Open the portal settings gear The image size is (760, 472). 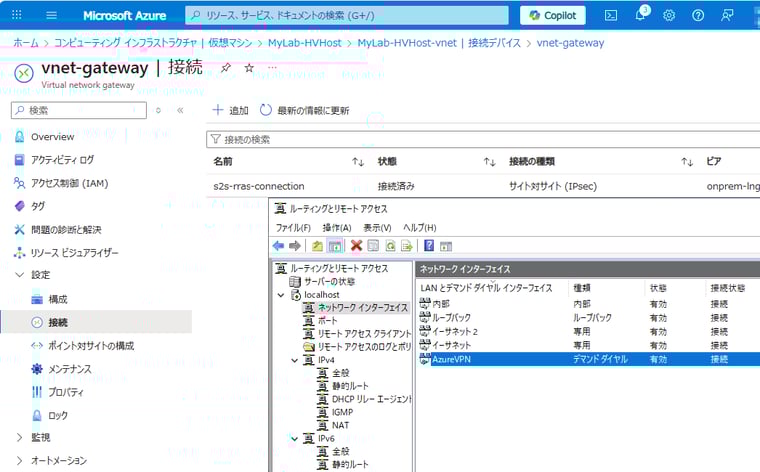pyautogui.click(x=669, y=15)
